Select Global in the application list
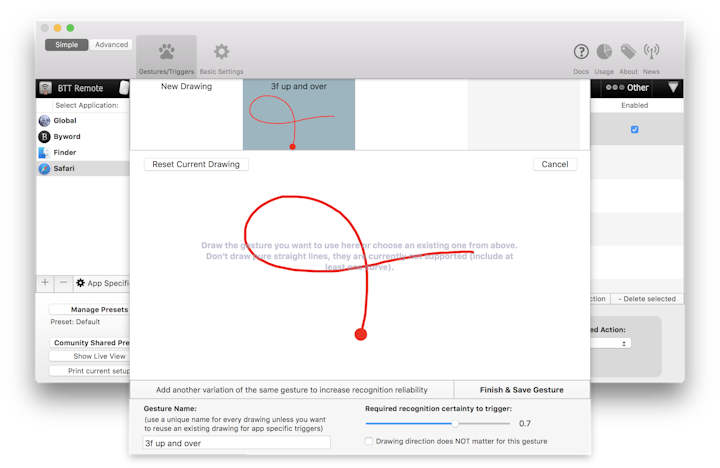The height and width of the screenshot is (468, 720). [x=64, y=121]
